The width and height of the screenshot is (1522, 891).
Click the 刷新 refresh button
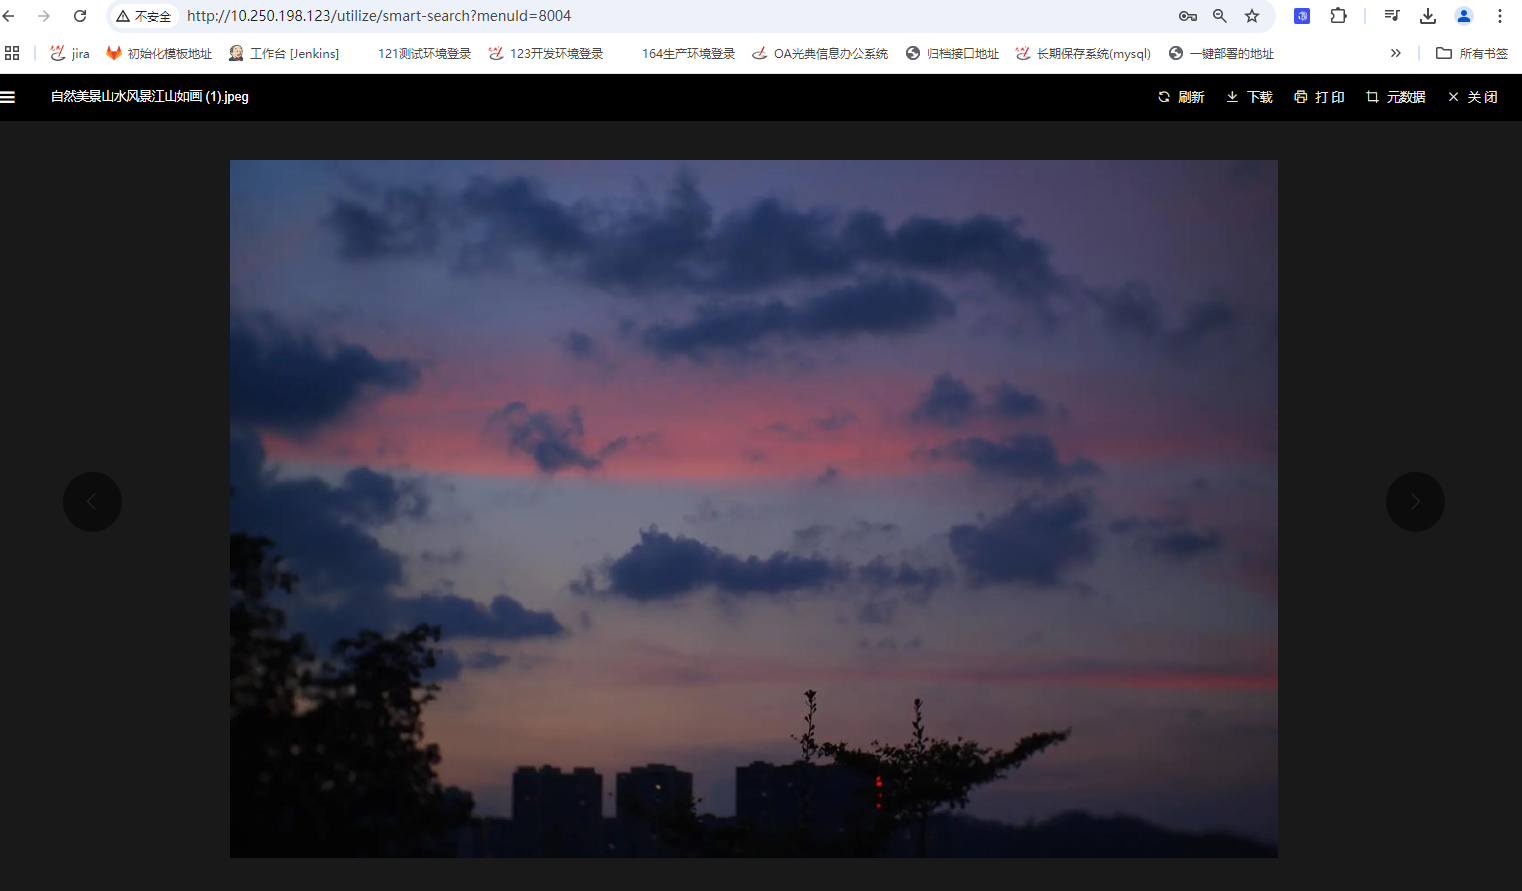coord(1181,97)
